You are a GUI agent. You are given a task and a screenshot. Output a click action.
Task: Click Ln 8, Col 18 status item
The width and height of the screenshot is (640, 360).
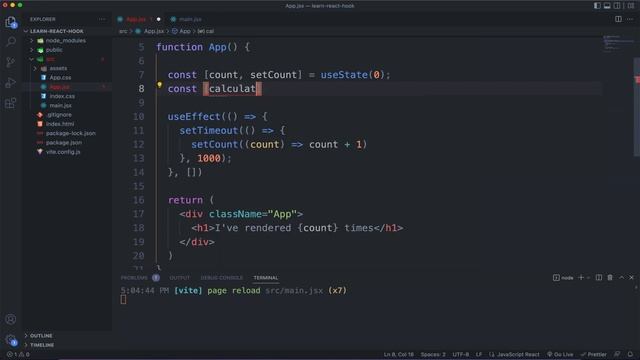click(x=399, y=354)
